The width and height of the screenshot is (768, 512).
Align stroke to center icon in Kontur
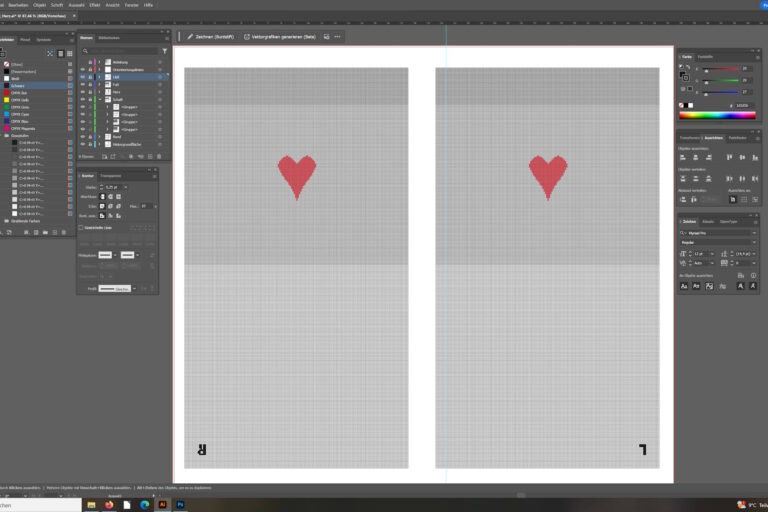click(102, 216)
